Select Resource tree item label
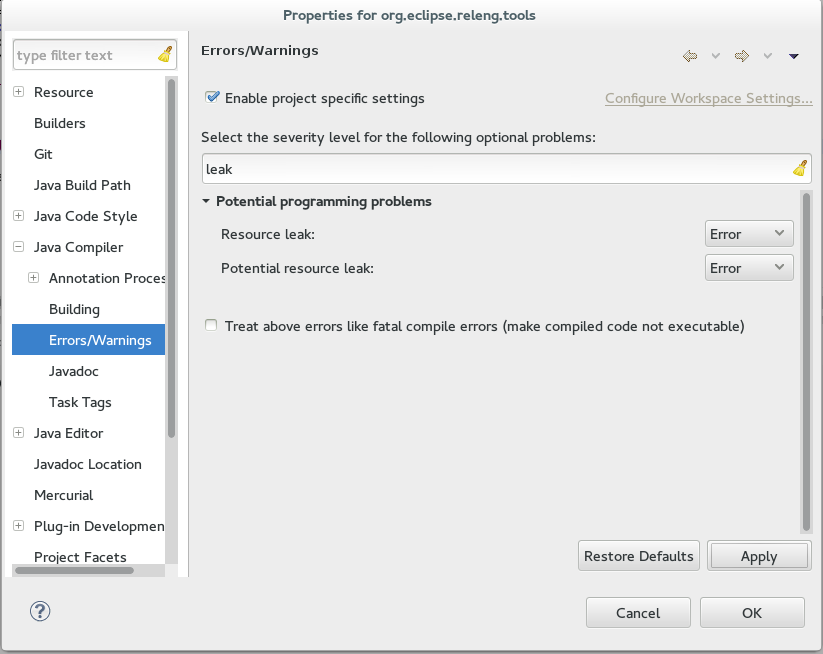The height and width of the screenshot is (654, 823). pyautogui.click(x=64, y=92)
